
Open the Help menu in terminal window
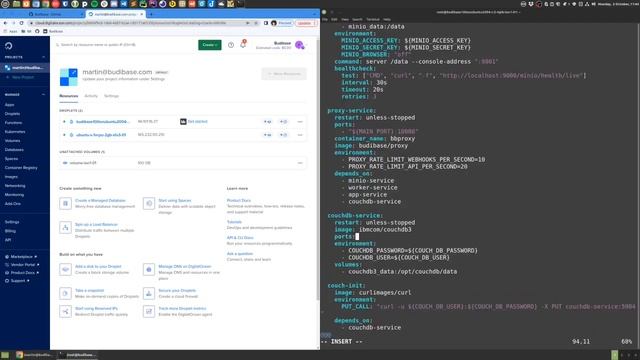click(387, 19)
